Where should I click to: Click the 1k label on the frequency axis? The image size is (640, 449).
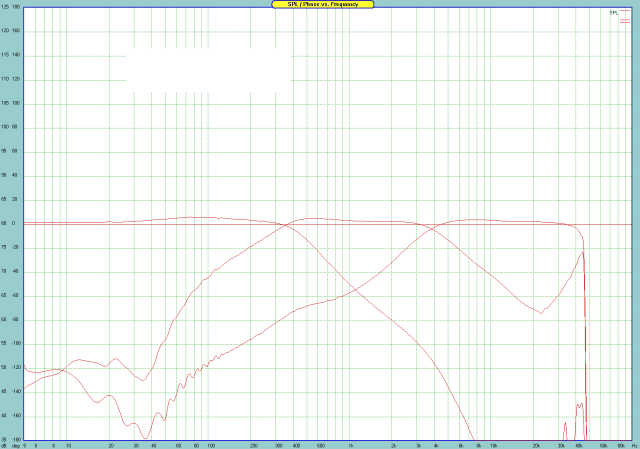pos(350,446)
